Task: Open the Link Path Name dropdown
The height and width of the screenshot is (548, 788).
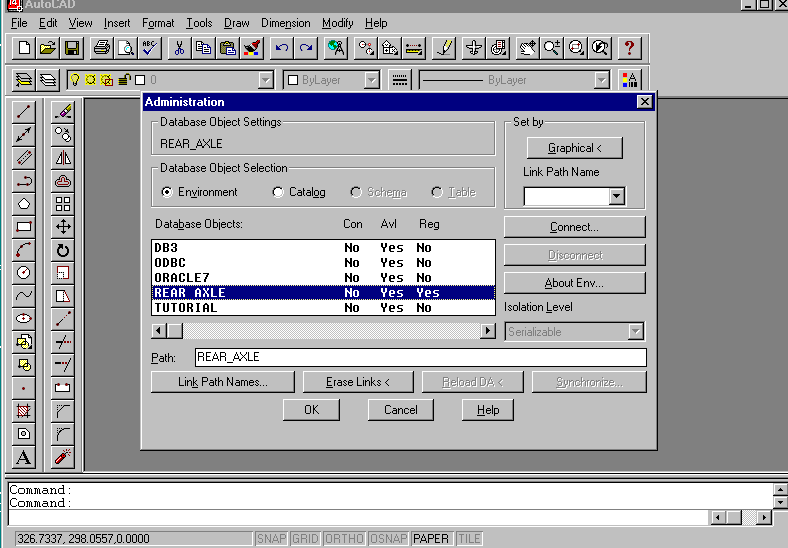Action: pyautogui.click(x=617, y=196)
